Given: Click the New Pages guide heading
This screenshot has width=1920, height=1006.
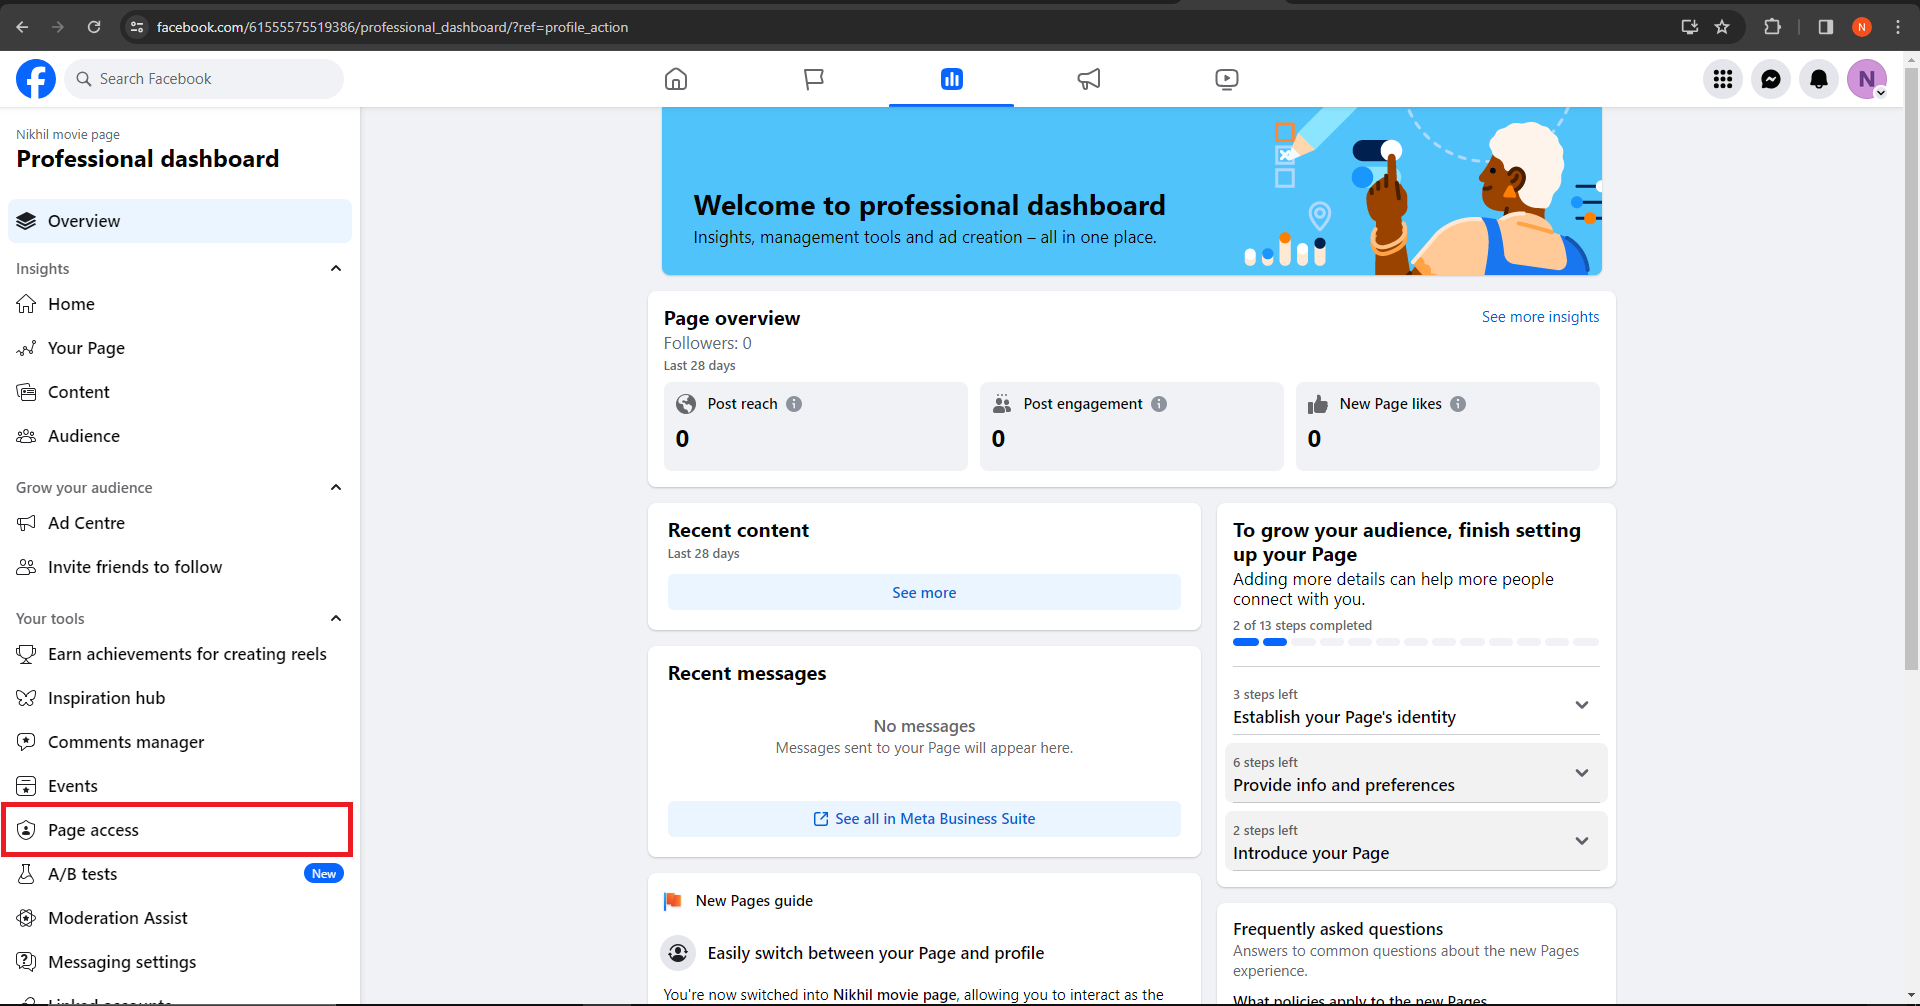Looking at the screenshot, I should tap(754, 901).
